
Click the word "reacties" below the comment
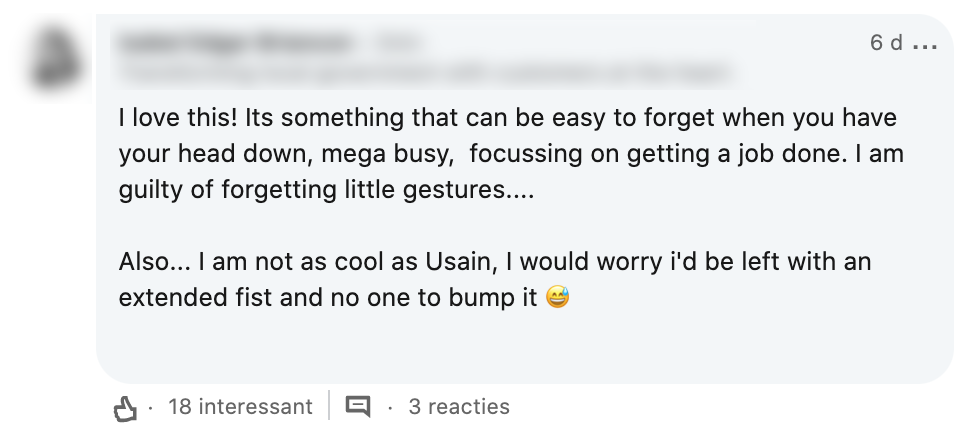(x=469, y=407)
